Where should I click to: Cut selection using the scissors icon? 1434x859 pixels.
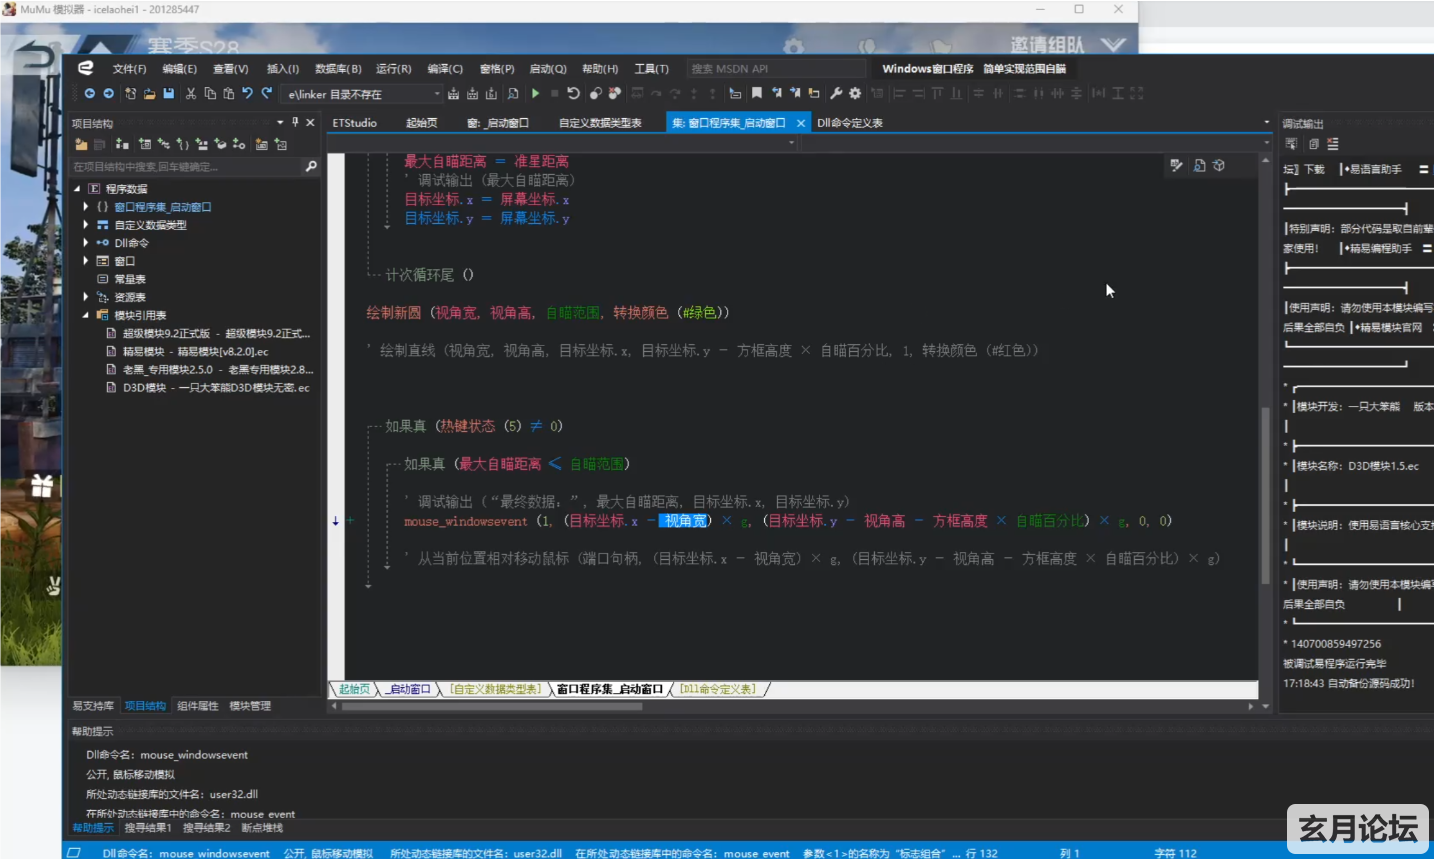tap(191, 93)
